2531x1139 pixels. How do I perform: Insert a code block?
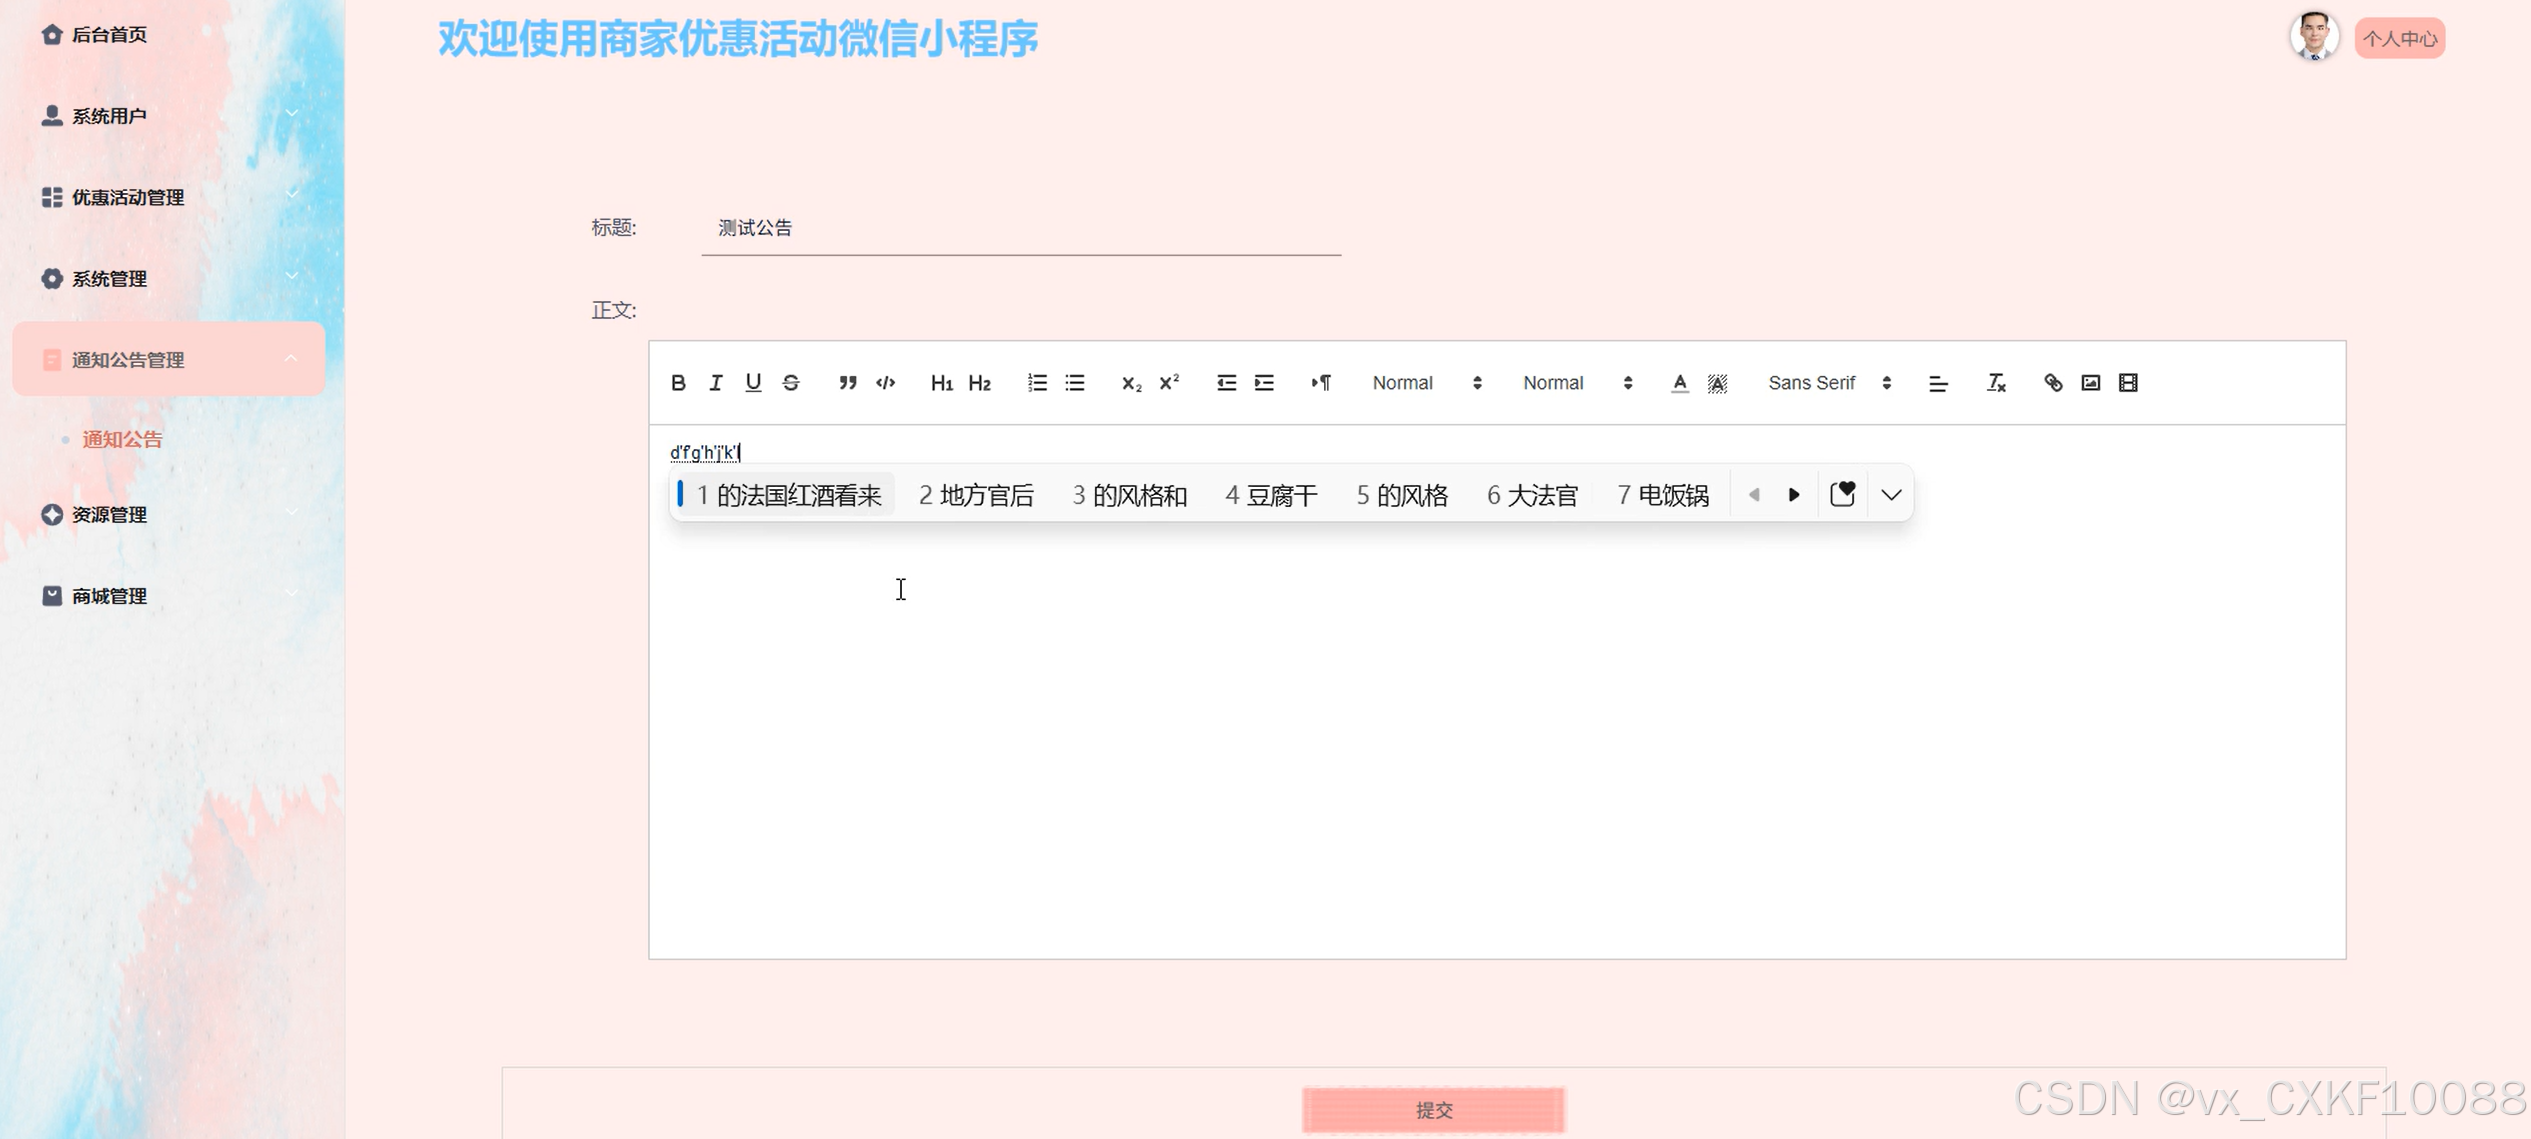[x=885, y=383]
